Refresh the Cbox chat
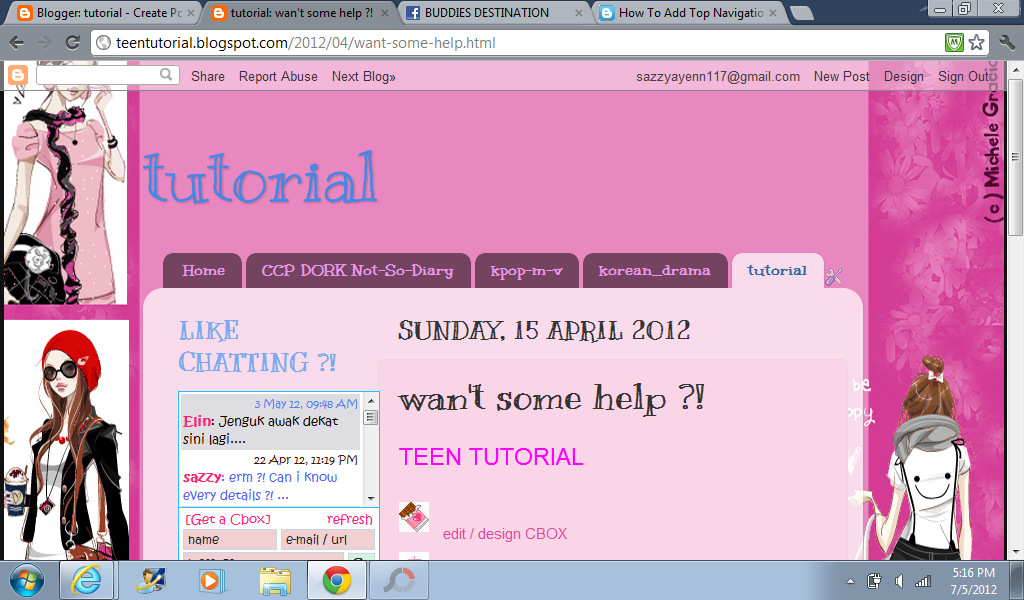The height and width of the screenshot is (600, 1024). (349, 519)
